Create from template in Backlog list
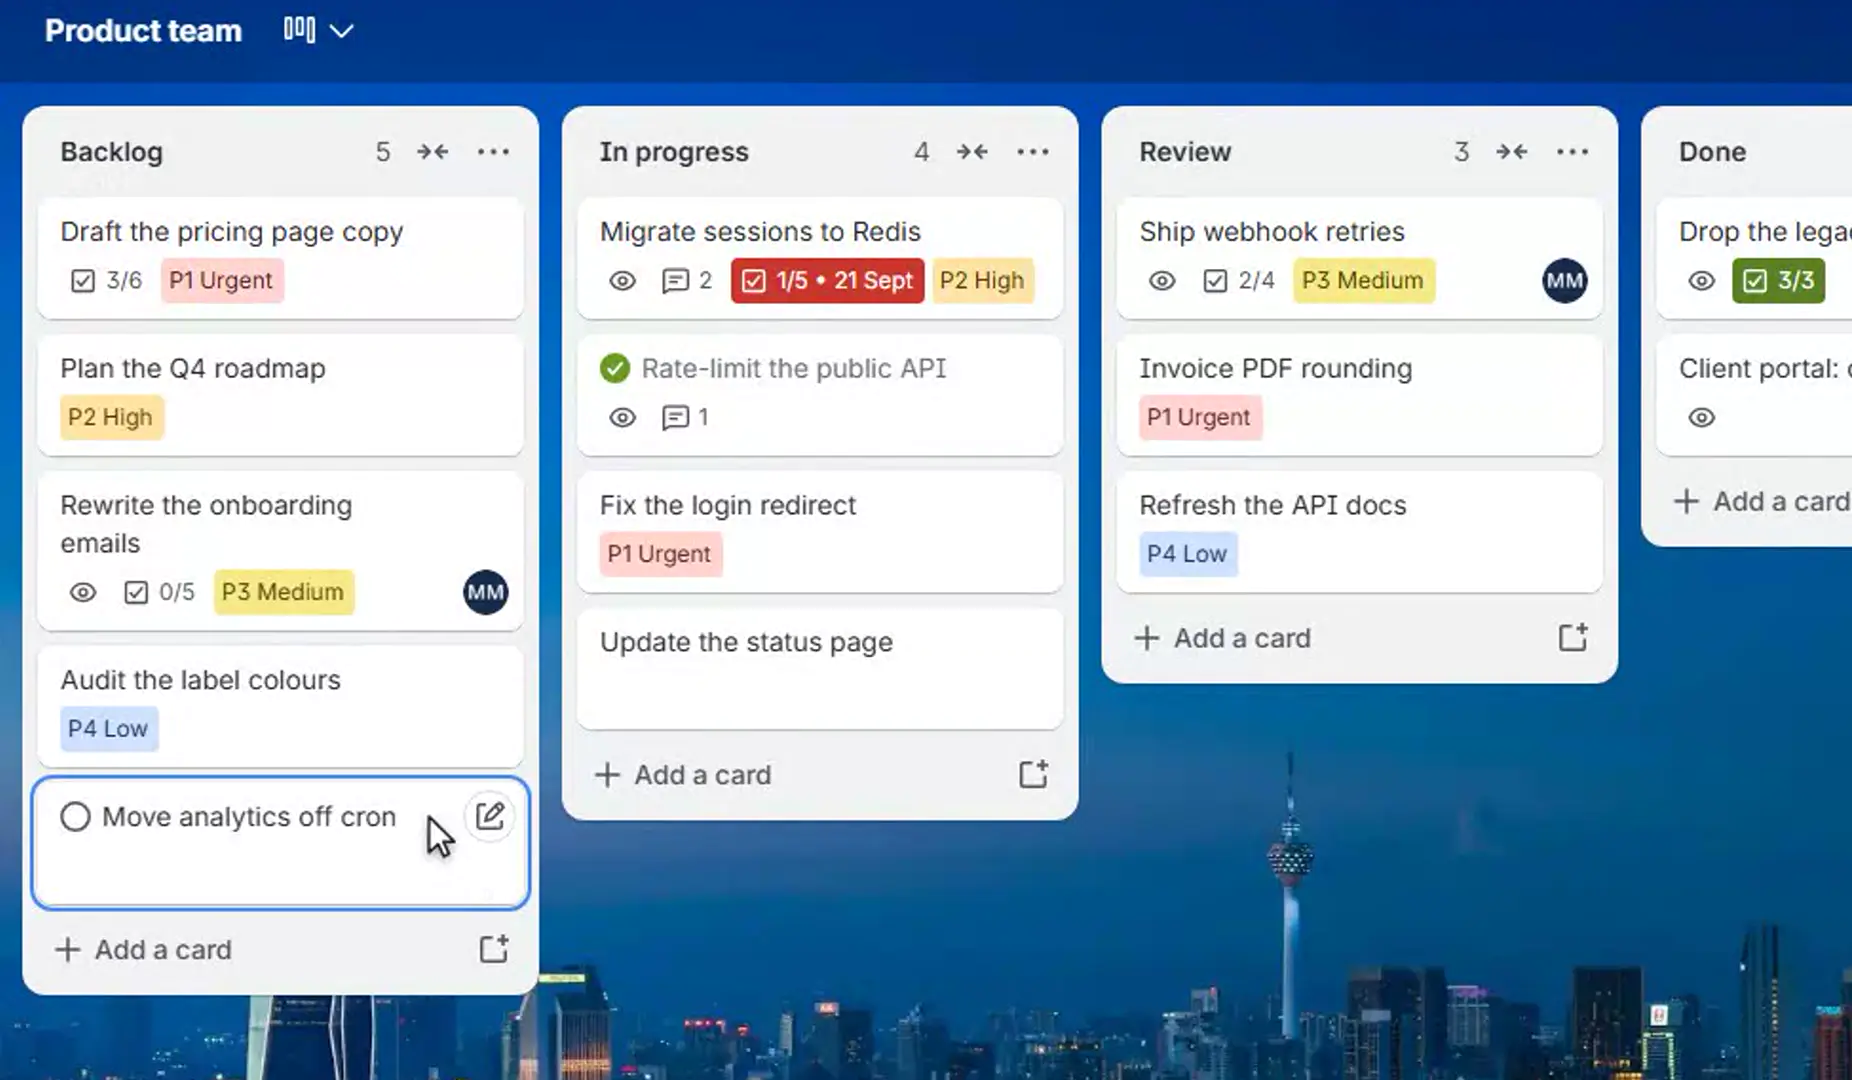This screenshot has height=1080, width=1852. tap(494, 949)
